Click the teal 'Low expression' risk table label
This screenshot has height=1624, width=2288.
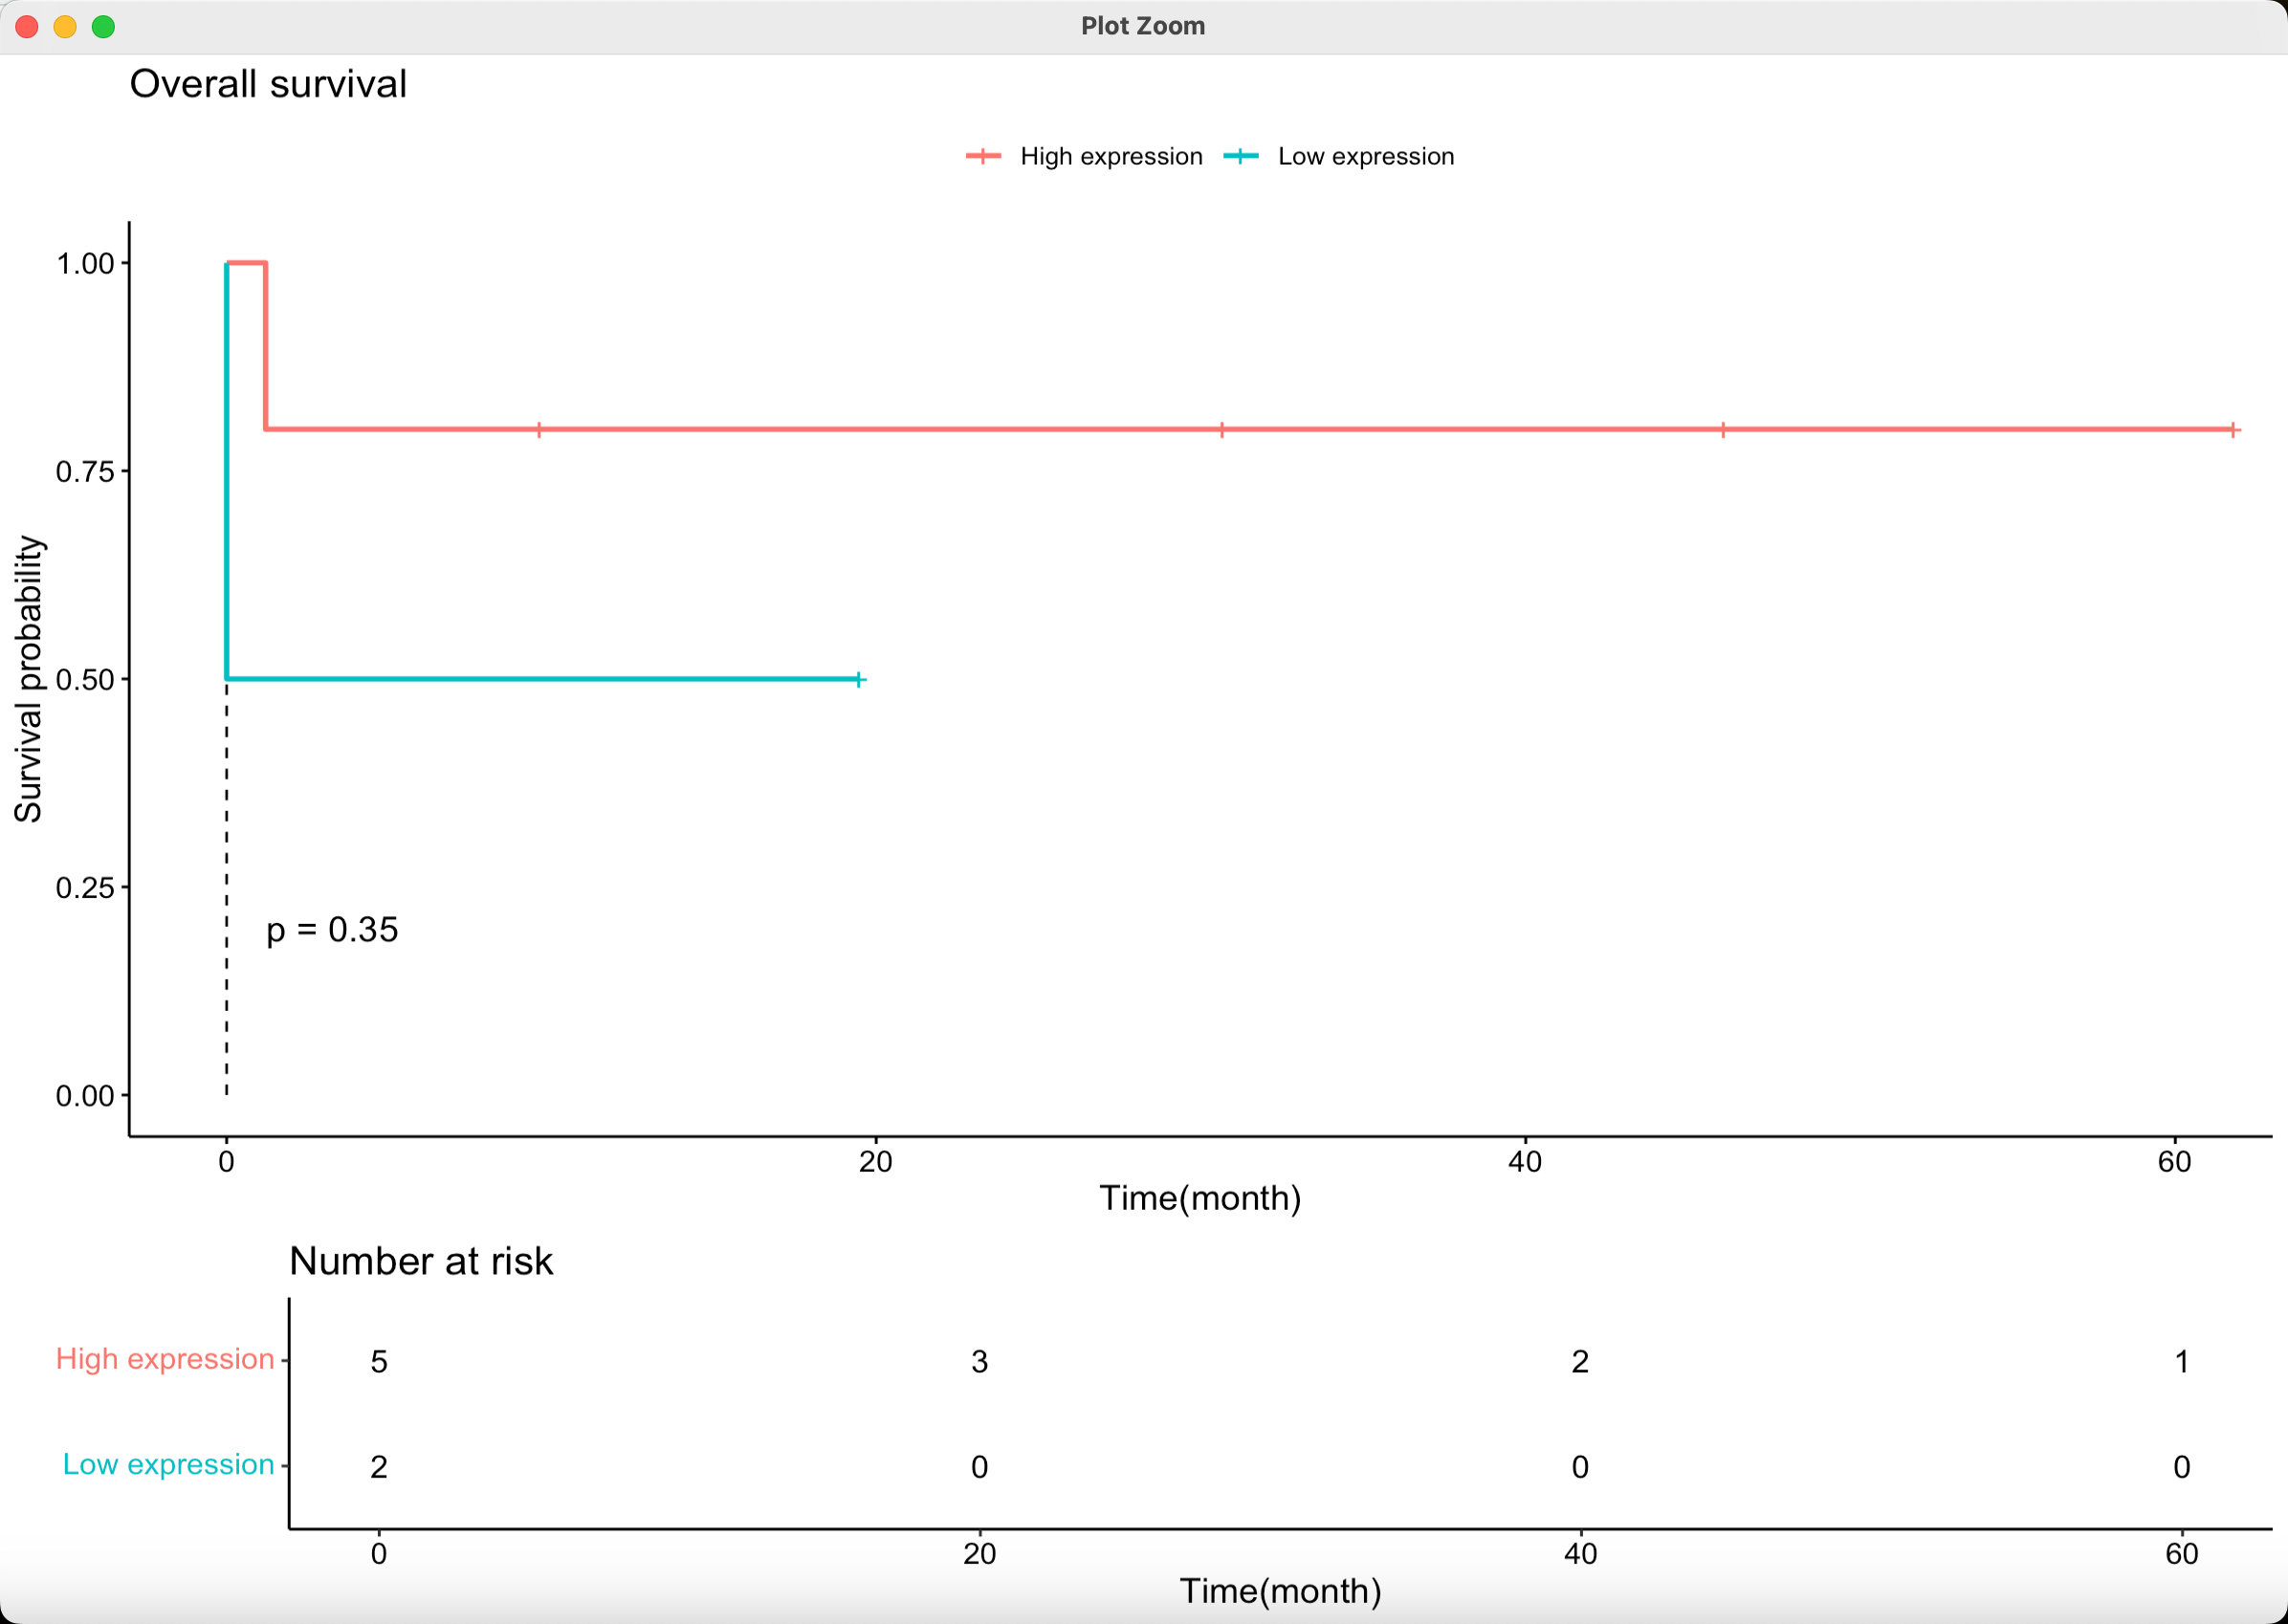click(168, 1464)
